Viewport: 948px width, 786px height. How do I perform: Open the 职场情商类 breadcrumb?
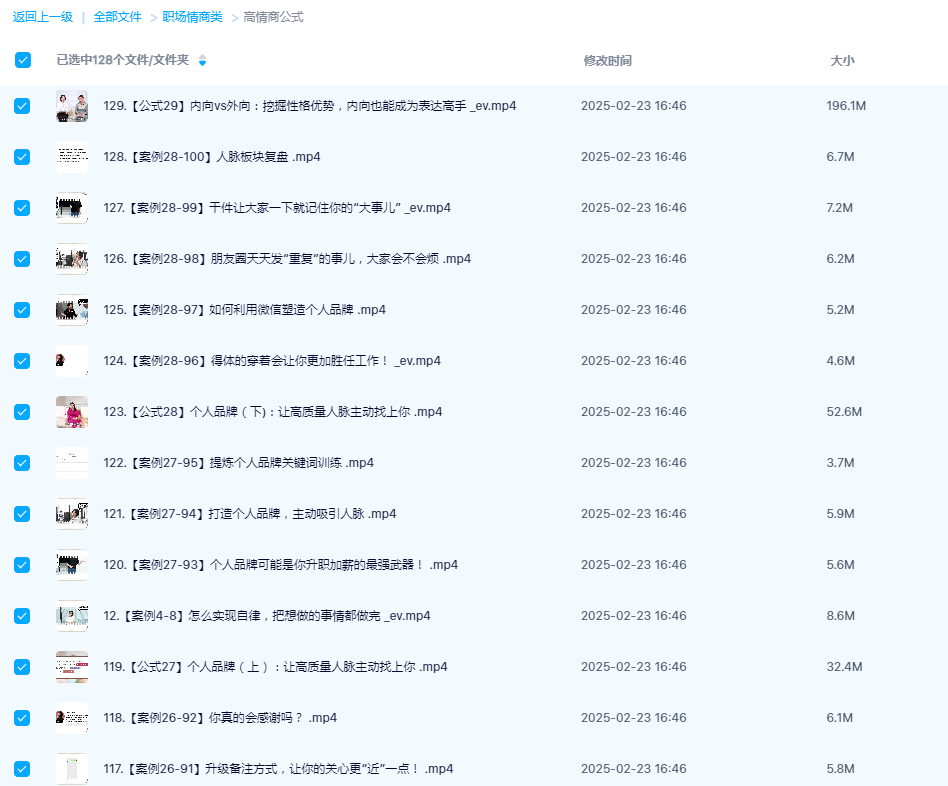(x=192, y=16)
